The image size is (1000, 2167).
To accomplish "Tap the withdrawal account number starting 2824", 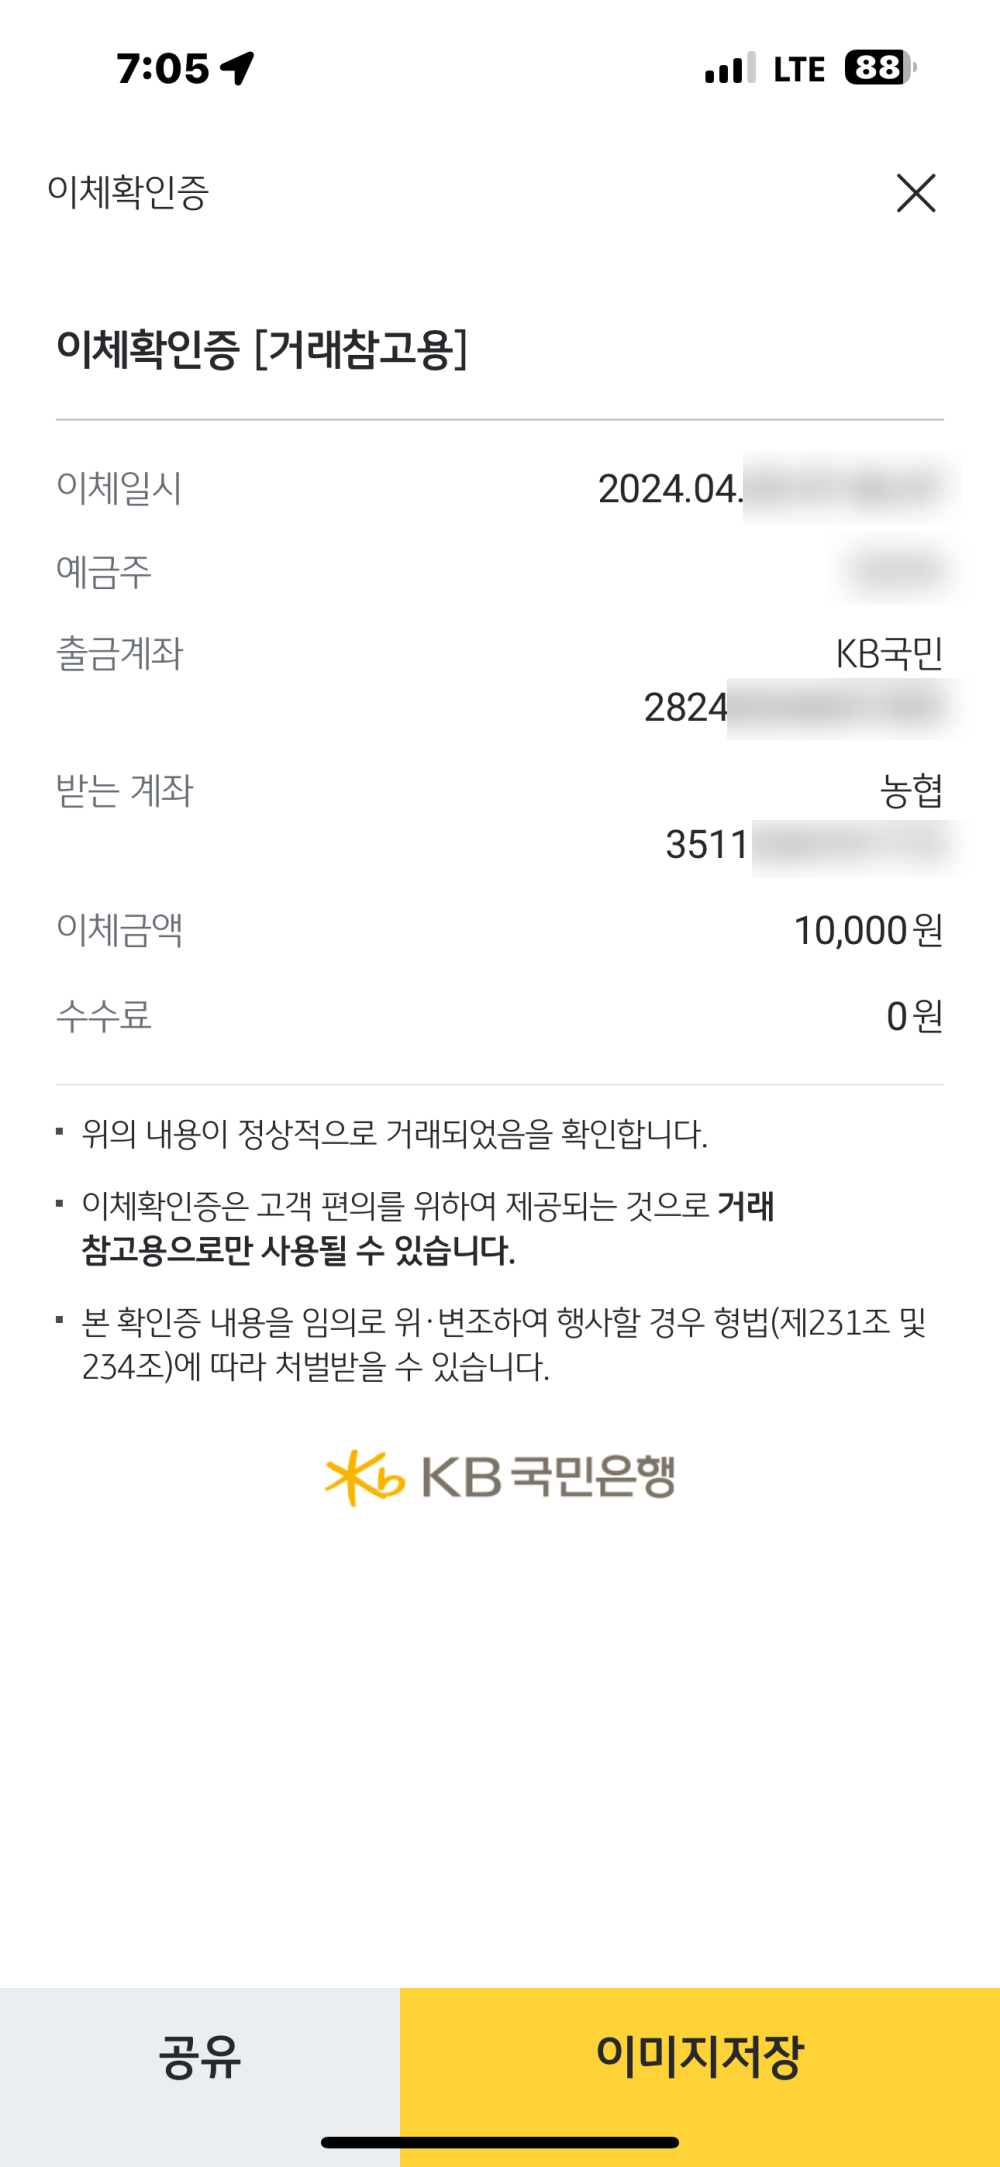I will (x=686, y=708).
